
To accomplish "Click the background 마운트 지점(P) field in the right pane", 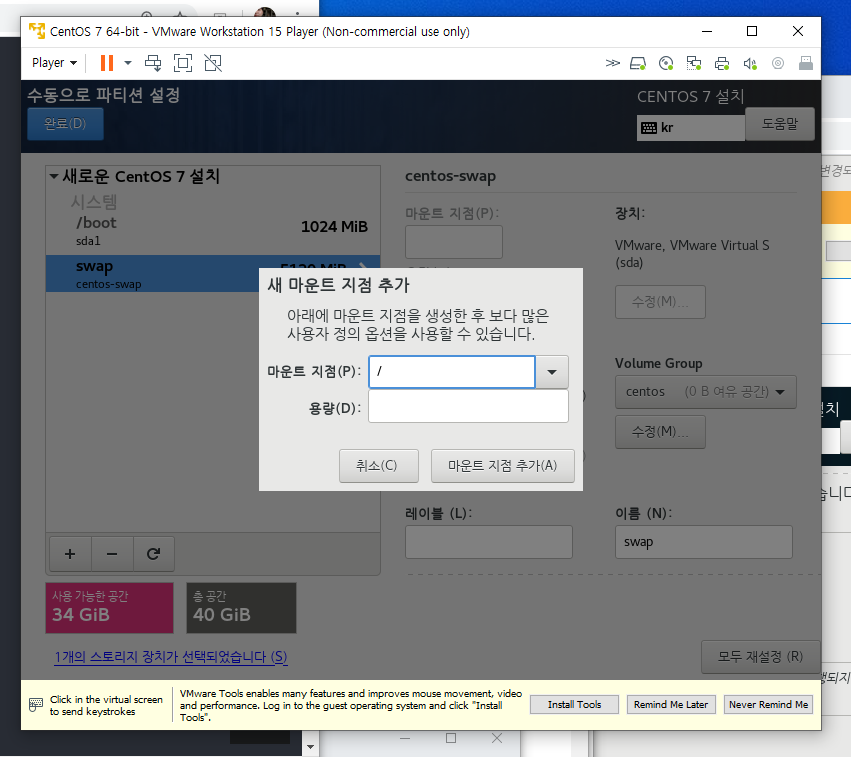I will click(x=454, y=242).
